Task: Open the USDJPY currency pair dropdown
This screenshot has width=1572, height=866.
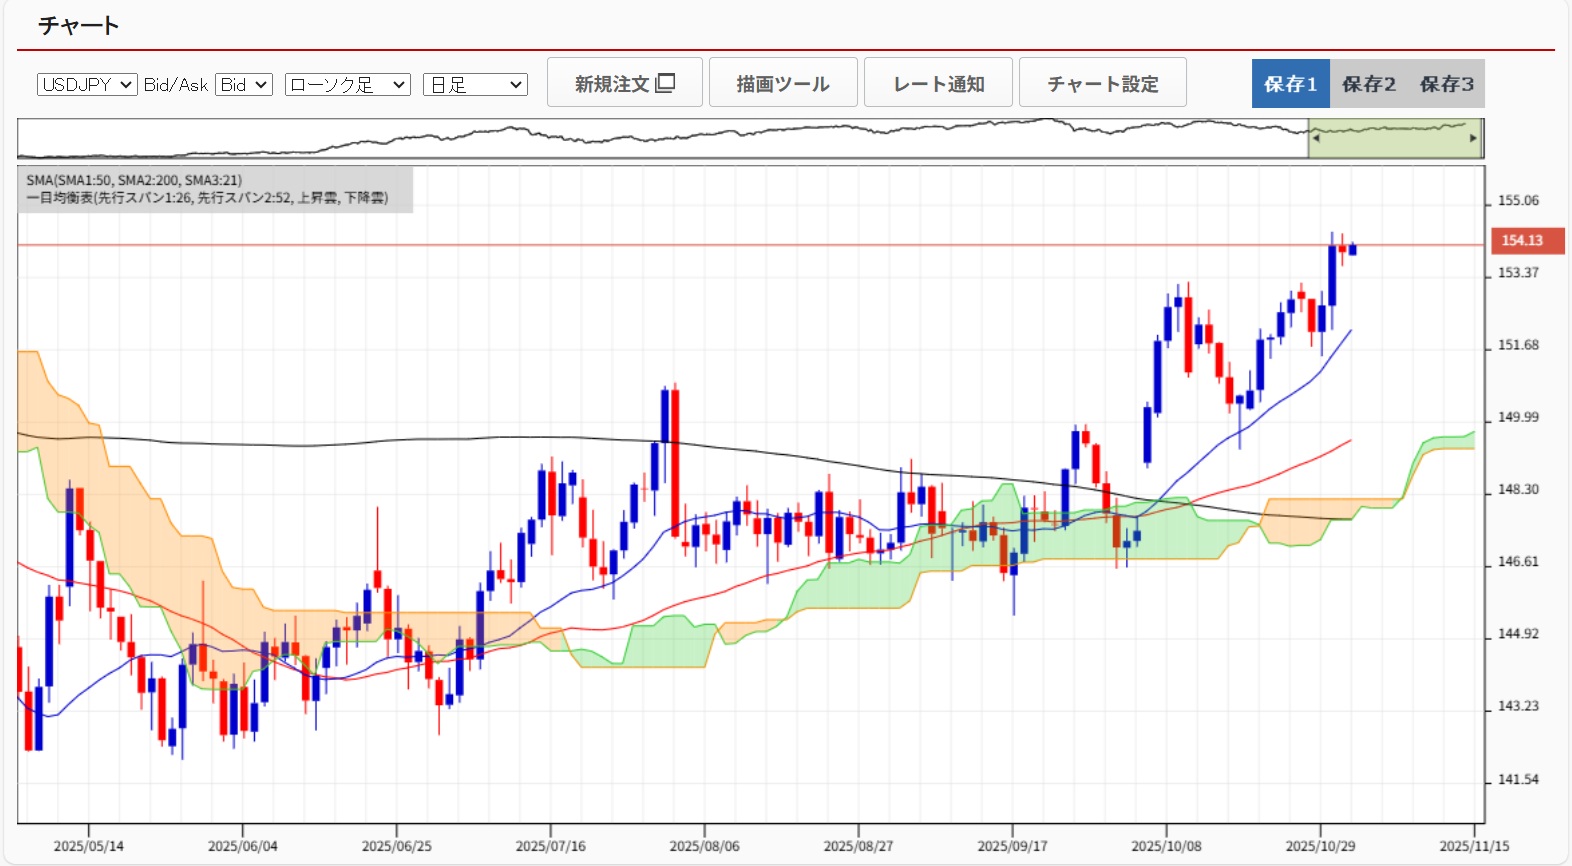Action: [87, 85]
